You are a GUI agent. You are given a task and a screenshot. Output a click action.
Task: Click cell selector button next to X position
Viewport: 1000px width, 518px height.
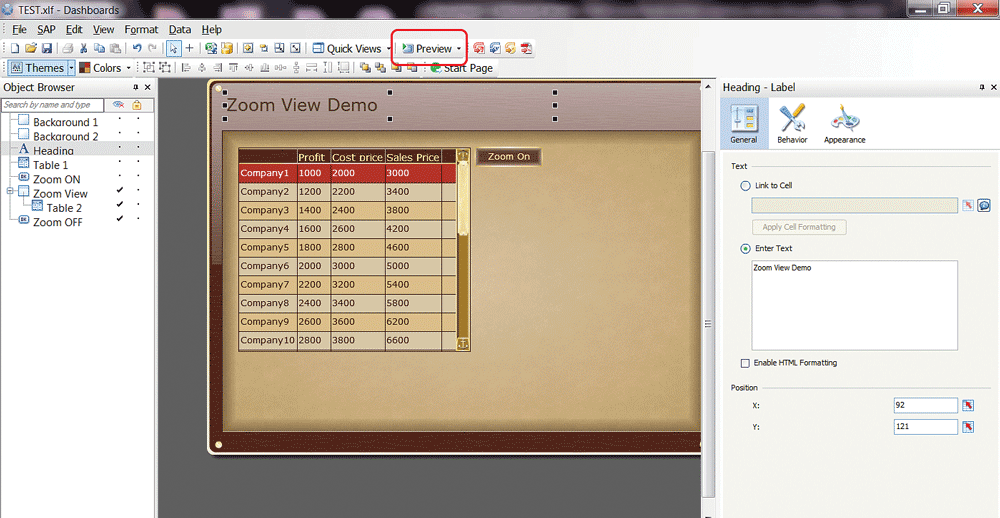click(968, 405)
